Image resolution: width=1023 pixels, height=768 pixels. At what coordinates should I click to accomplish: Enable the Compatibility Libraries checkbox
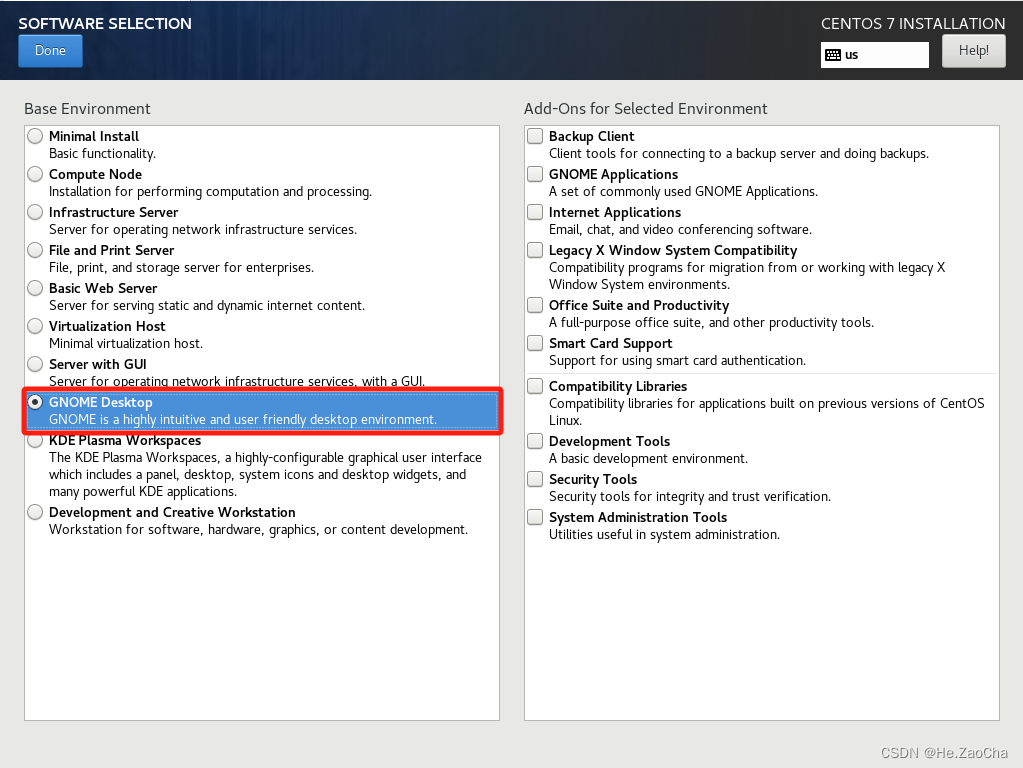click(535, 386)
